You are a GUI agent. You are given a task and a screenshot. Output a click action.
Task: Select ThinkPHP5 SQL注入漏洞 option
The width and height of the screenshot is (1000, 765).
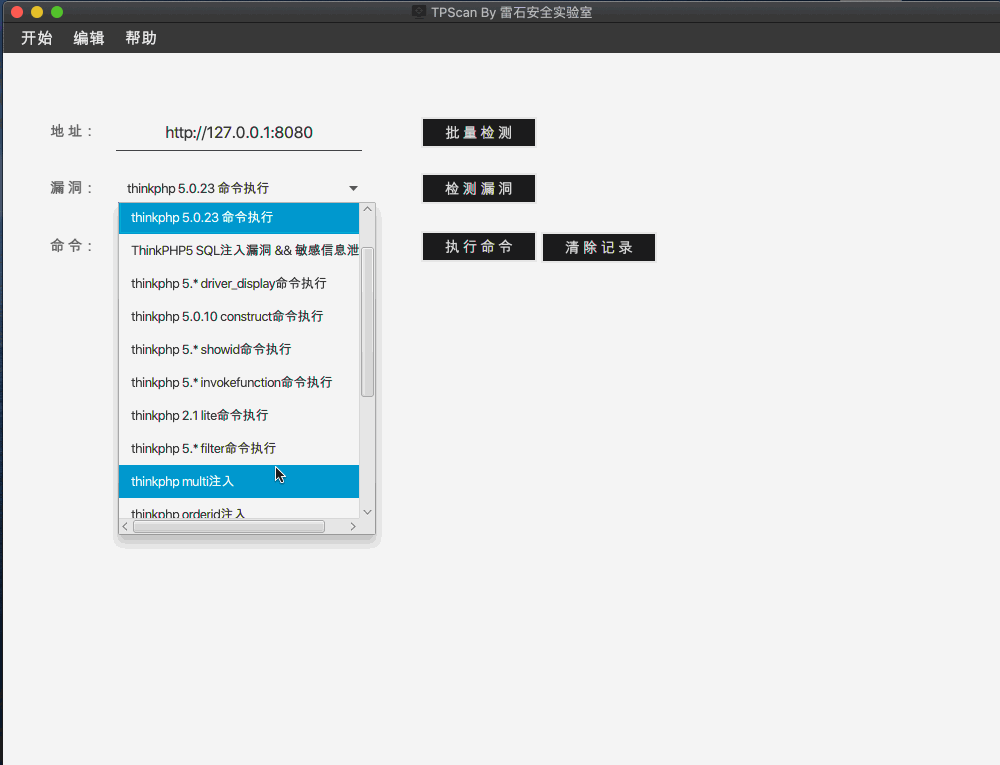click(239, 251)
